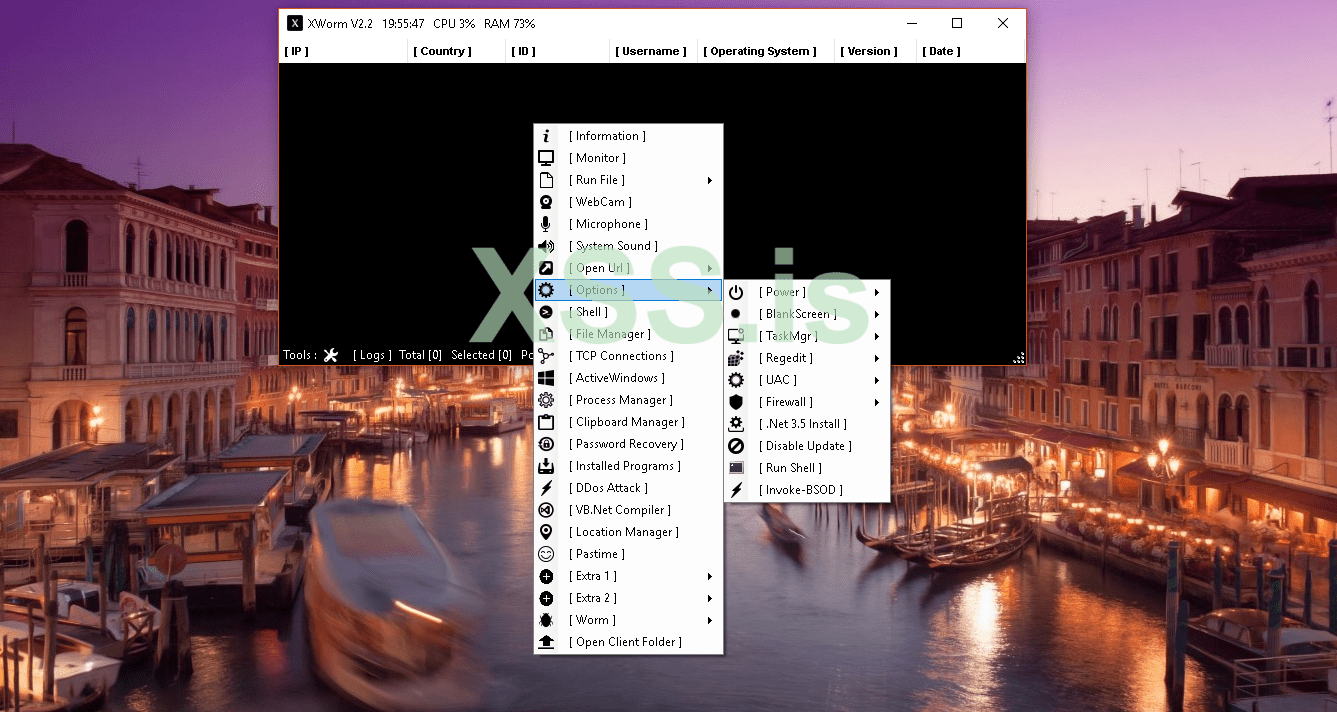Image resolution: width=1337 pixels, height=712 pixels.
Task: Click the Selected [0] status label
Action: pos(481,355)
